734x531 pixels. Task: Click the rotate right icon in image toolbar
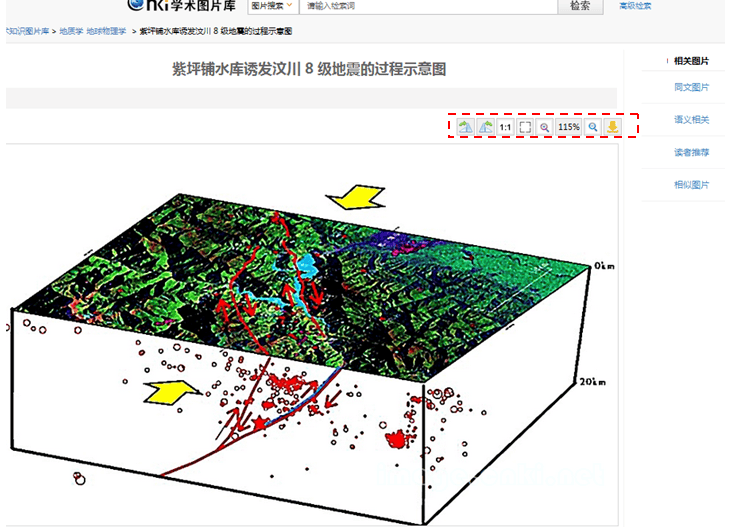485,127
